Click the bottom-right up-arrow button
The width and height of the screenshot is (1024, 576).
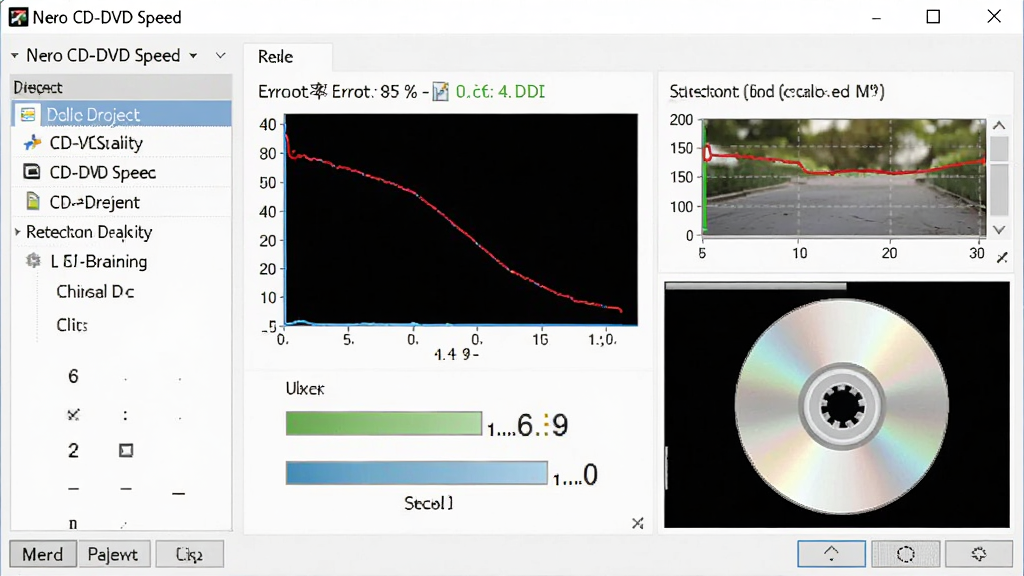pyautogui.click(x=831, y=554)
